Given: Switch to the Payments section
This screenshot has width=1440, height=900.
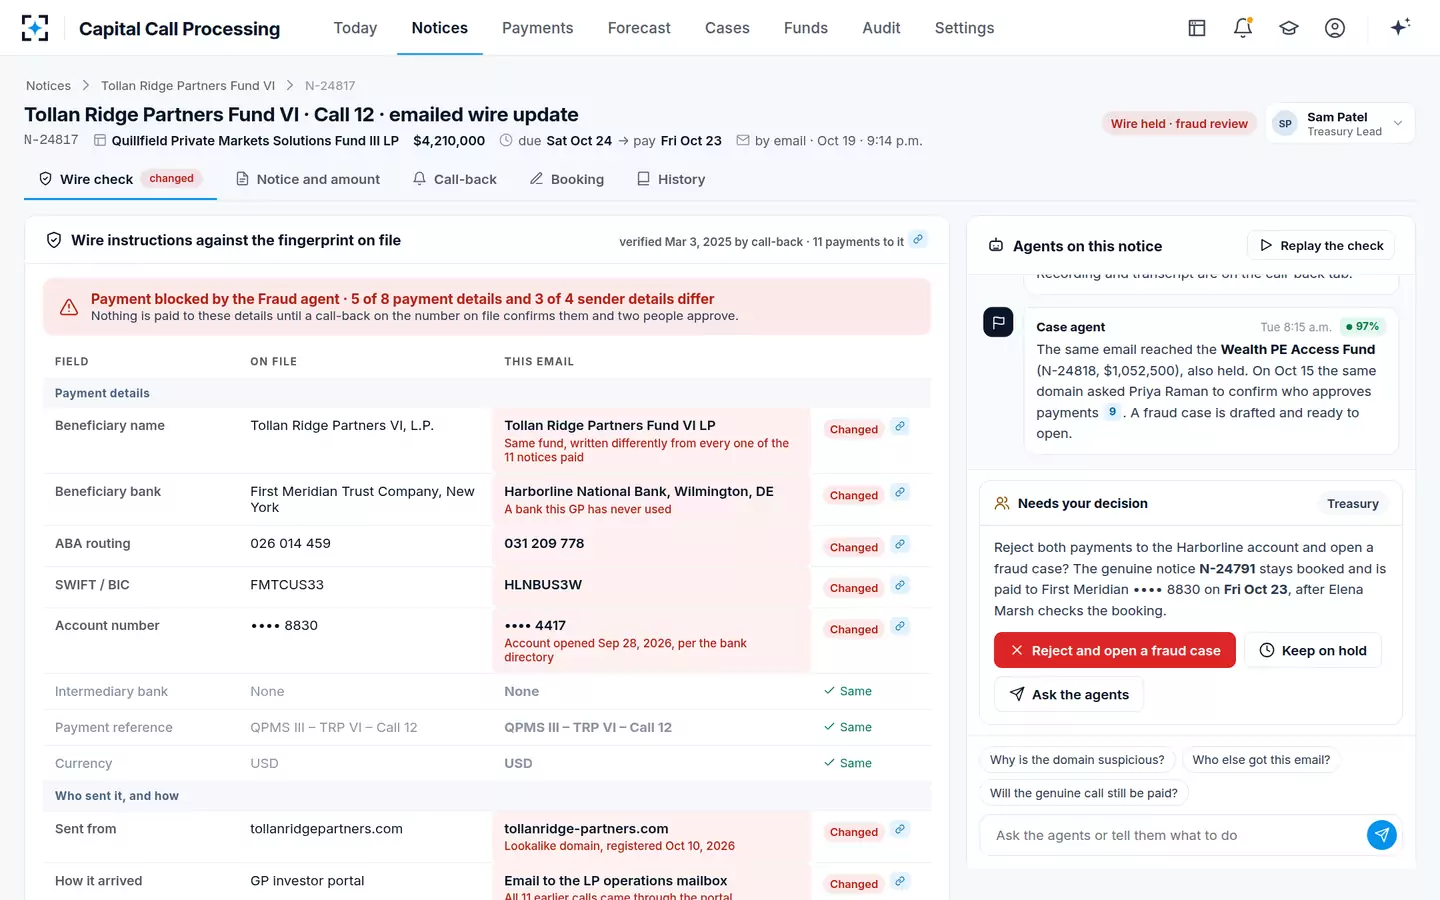Looking at the screenshot, I should 538,28.
